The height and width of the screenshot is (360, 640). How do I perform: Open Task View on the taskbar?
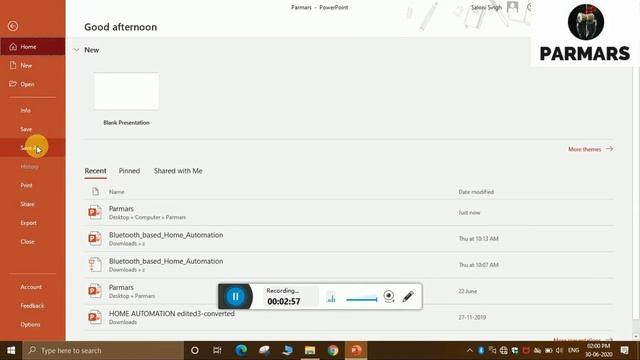tap(217, 351)
